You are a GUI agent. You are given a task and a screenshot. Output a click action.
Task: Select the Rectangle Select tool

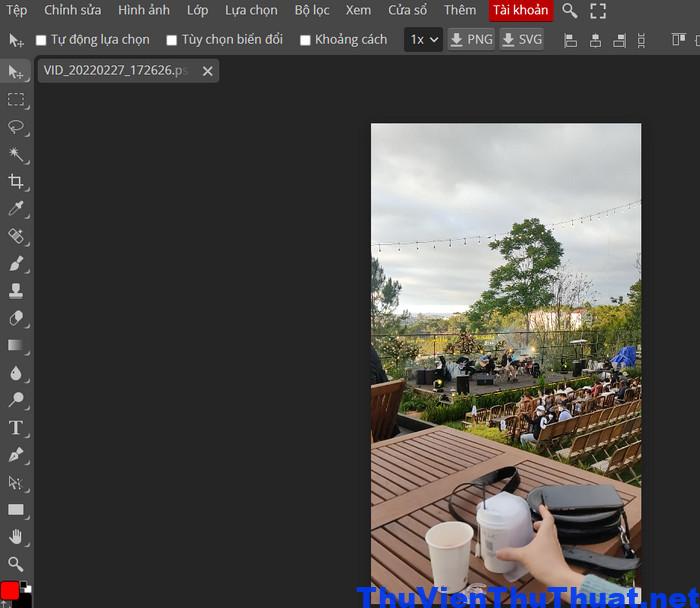tap(16, 99)
